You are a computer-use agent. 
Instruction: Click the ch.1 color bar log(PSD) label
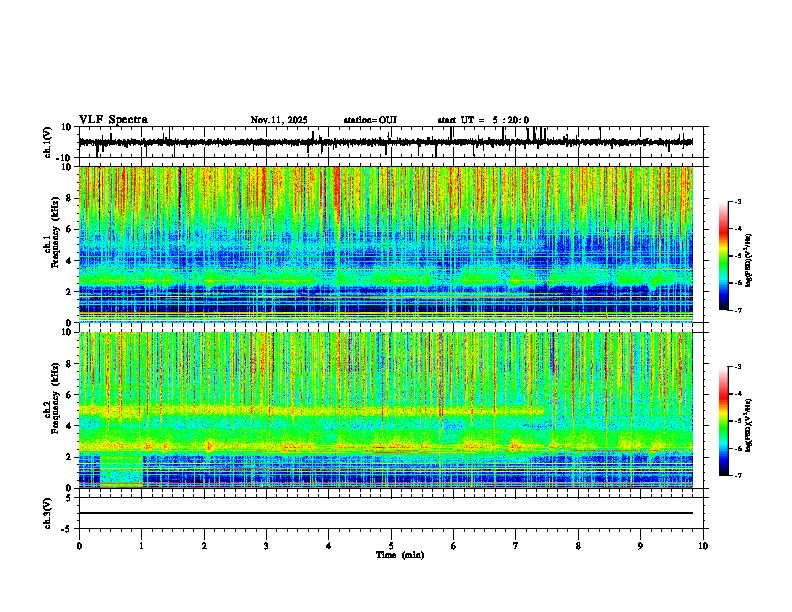pyautogui.click(x=749, y=260)
